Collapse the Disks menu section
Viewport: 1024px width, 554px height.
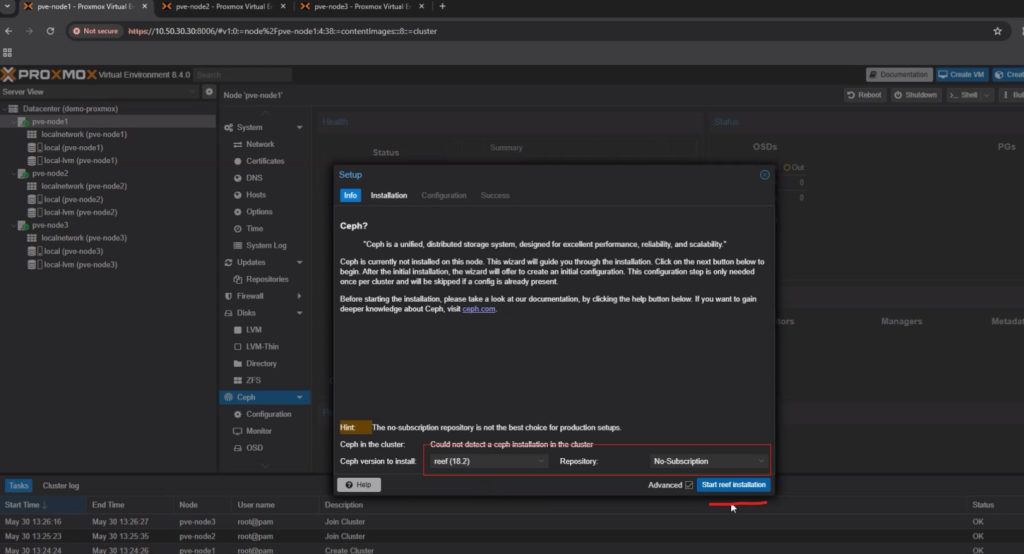point(300,313)
